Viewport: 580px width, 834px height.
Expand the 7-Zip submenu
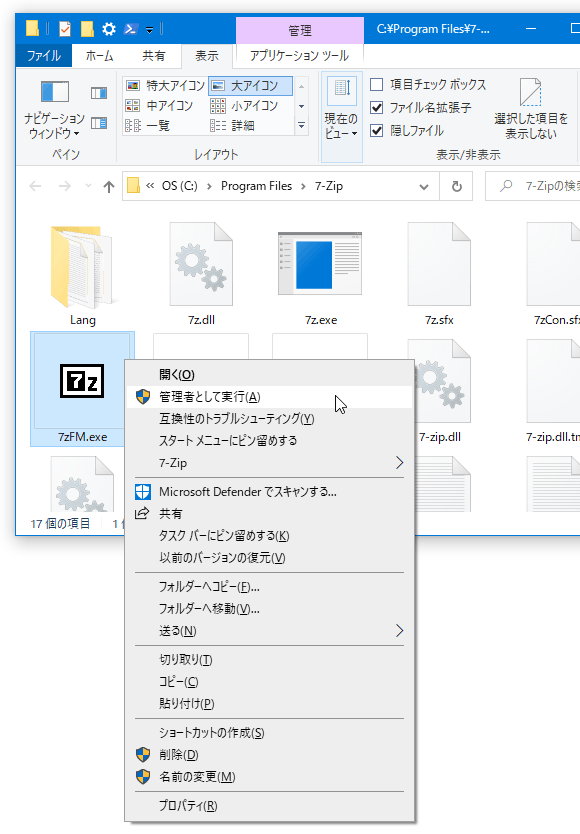point(270,463)
